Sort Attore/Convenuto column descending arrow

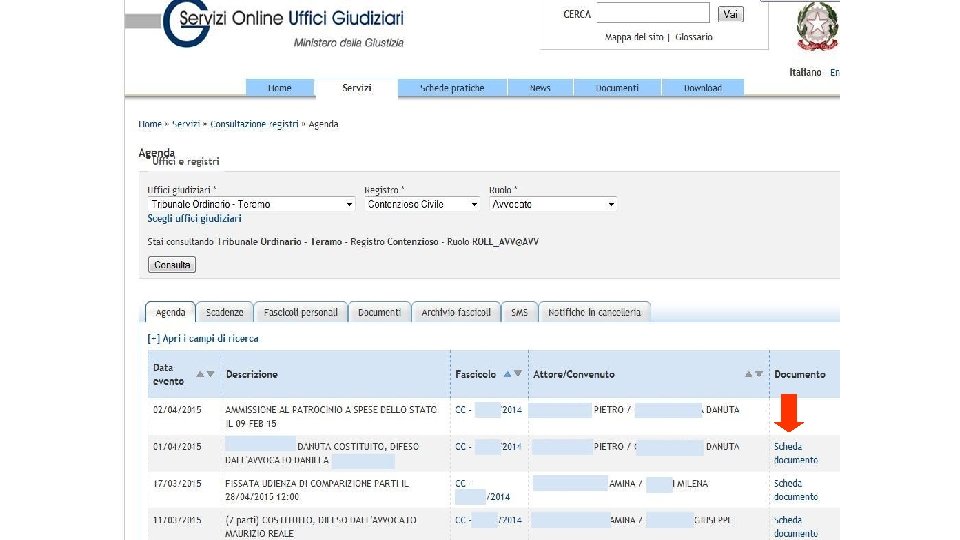(x=759, y=374)
